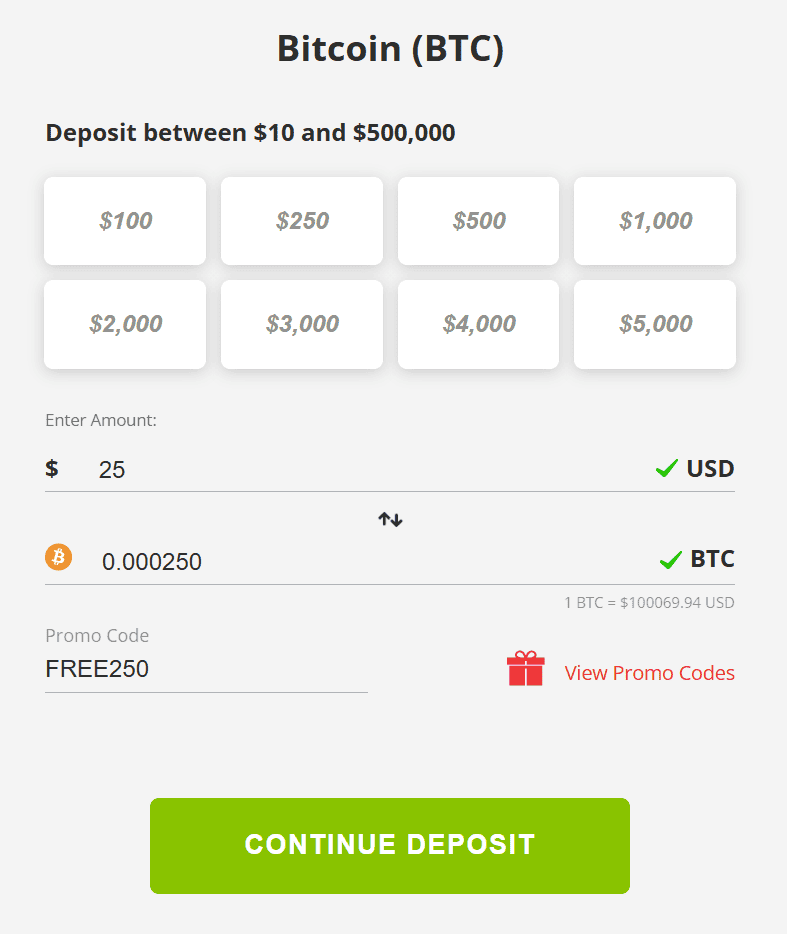Click the Bitcoin currency icon

pos(57,557)
